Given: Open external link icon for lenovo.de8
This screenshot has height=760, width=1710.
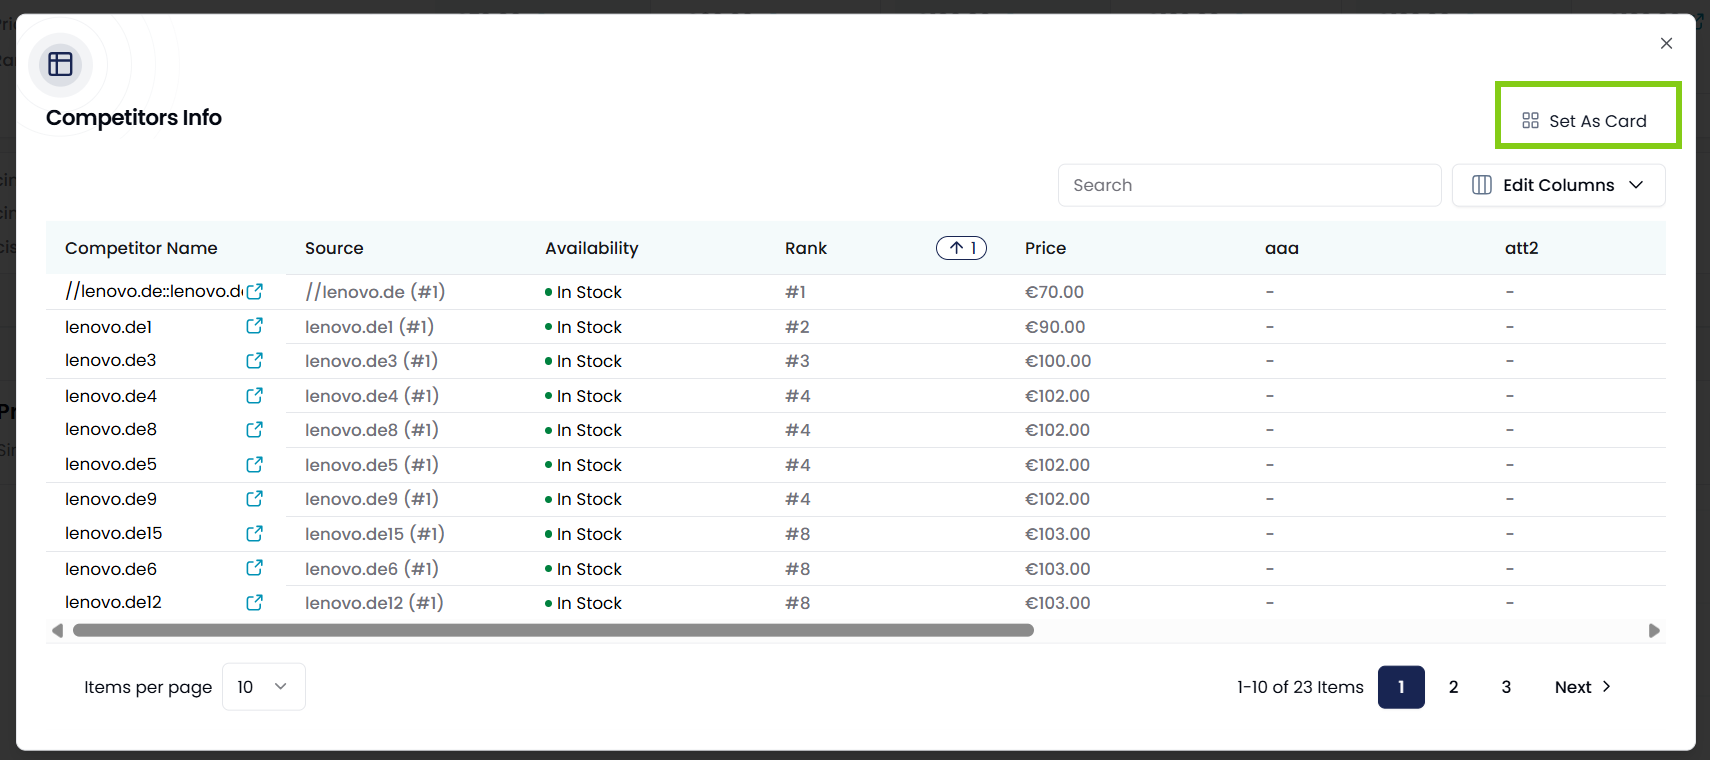Looking at the screenshot, I should (x=255, y=429).
